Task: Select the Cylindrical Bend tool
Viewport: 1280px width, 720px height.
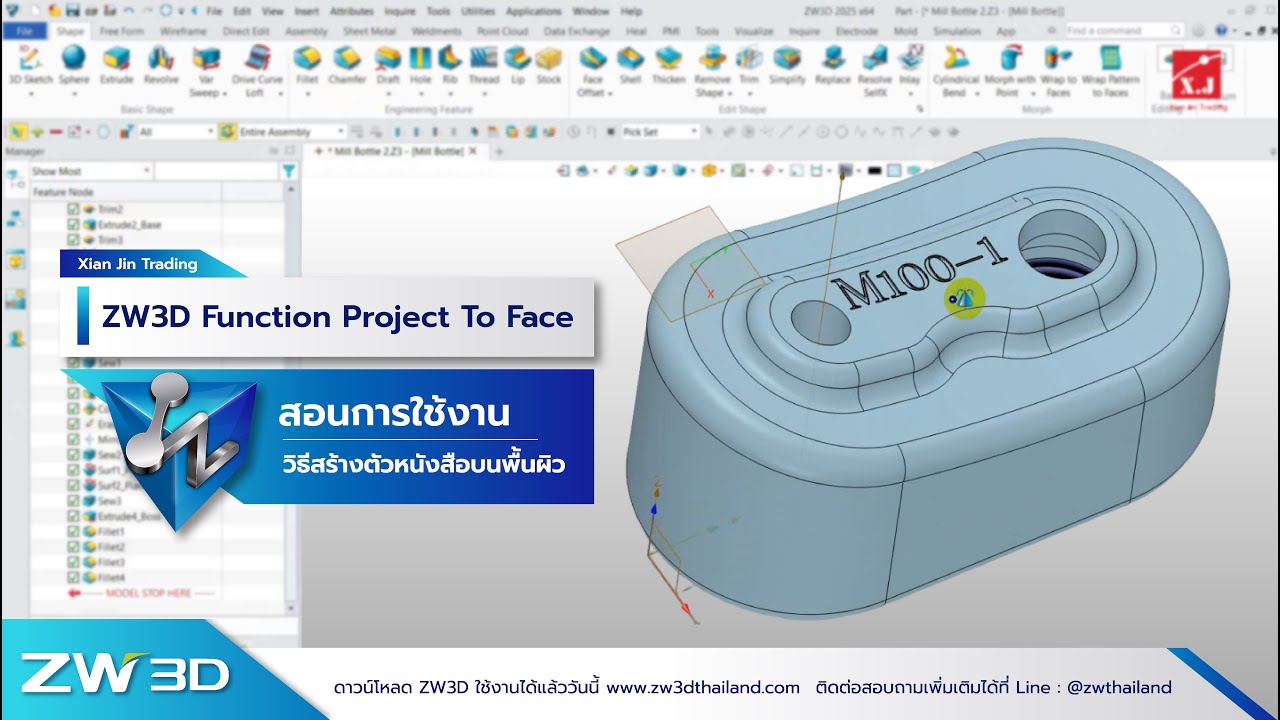Action: tap(955, 71)
